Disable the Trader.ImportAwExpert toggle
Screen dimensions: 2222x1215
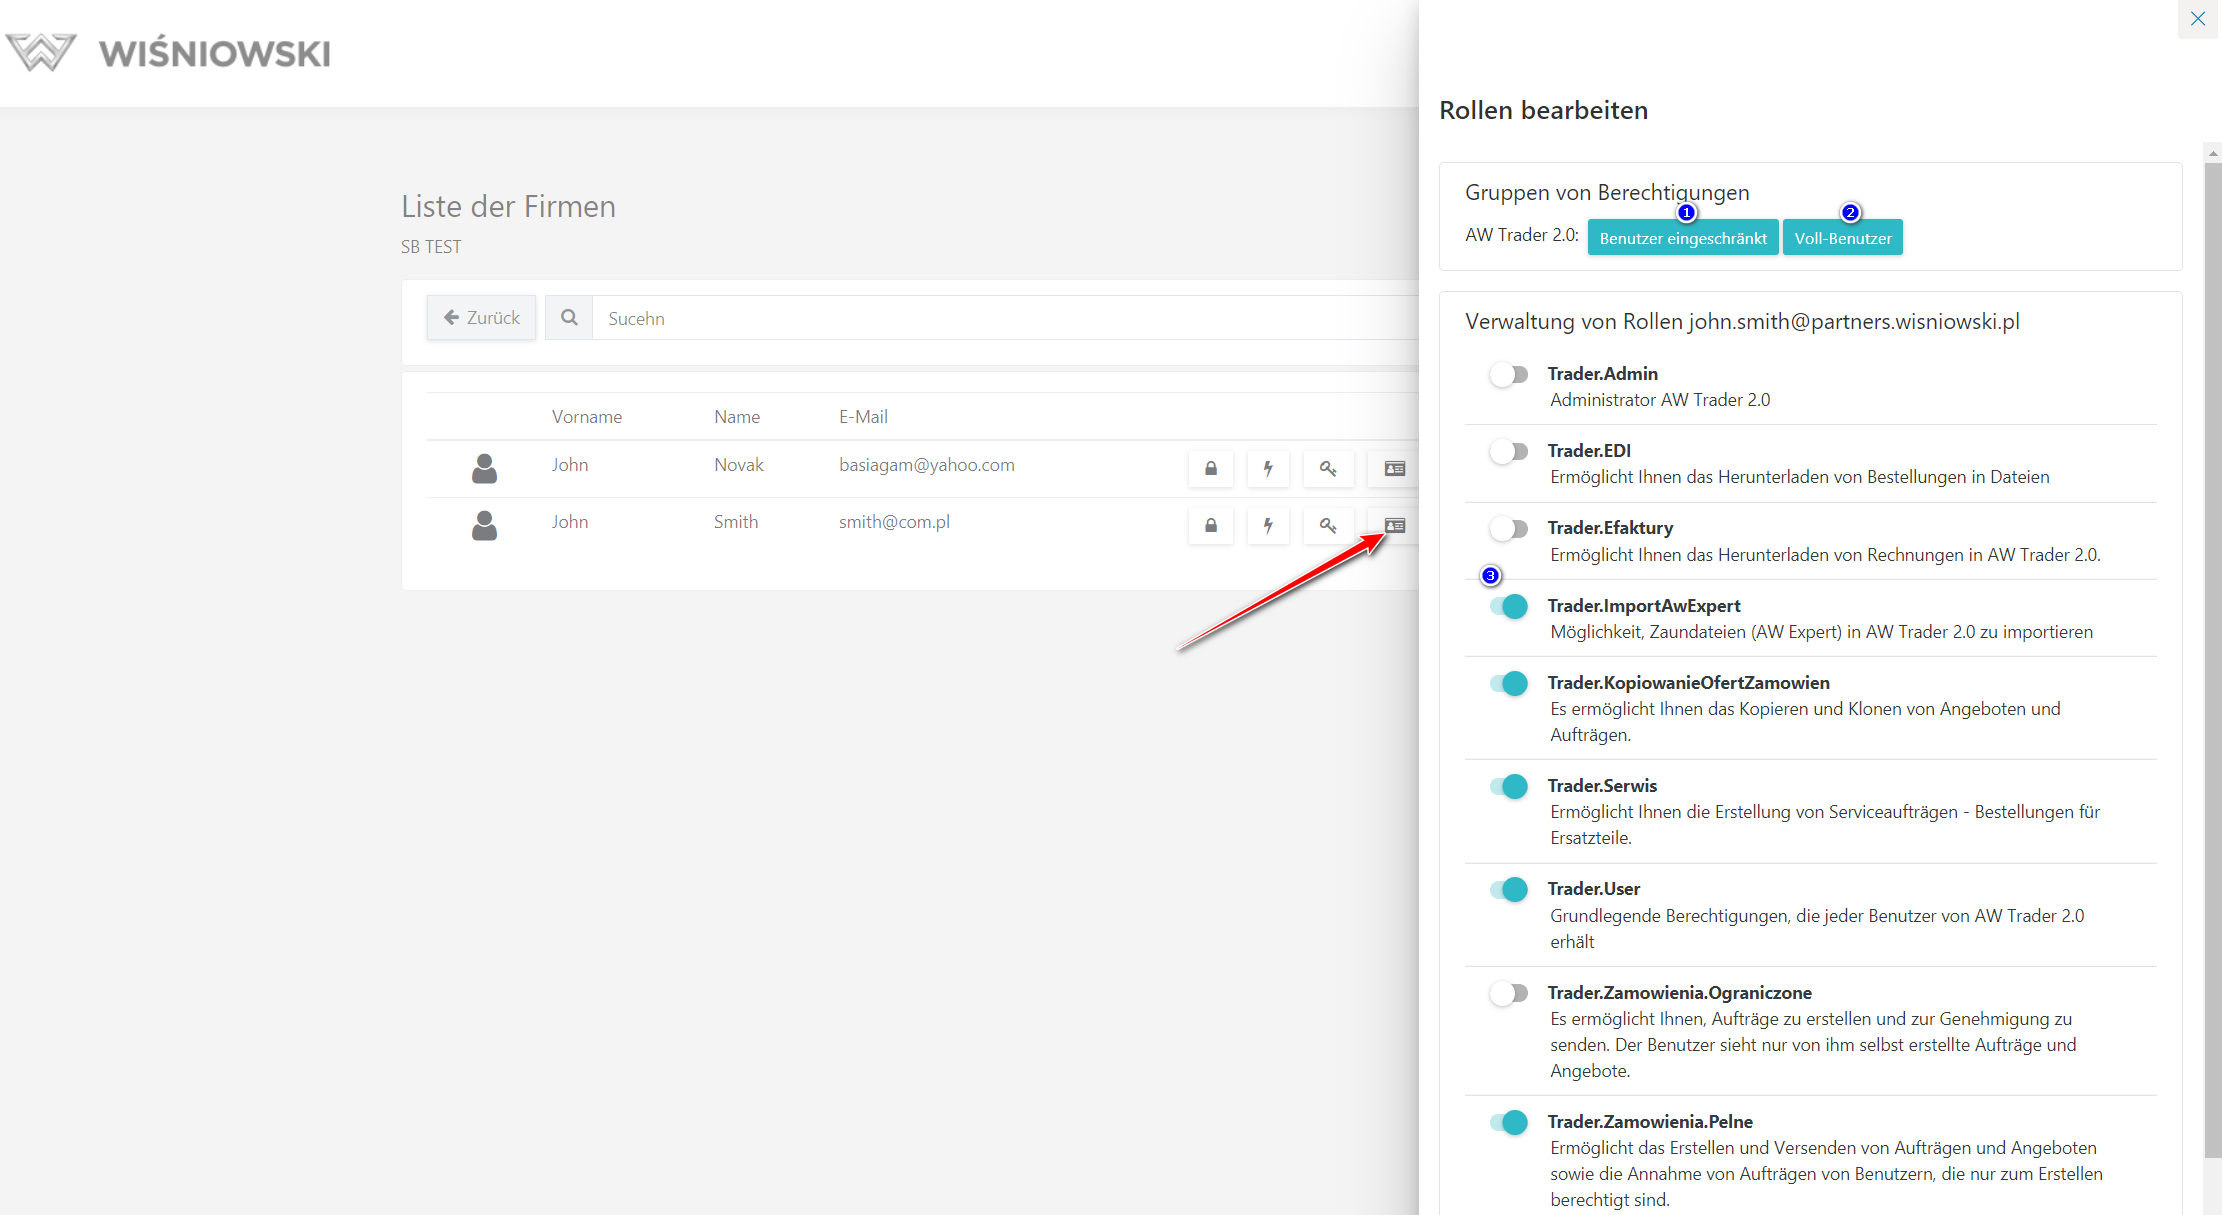click(1508, 606)
